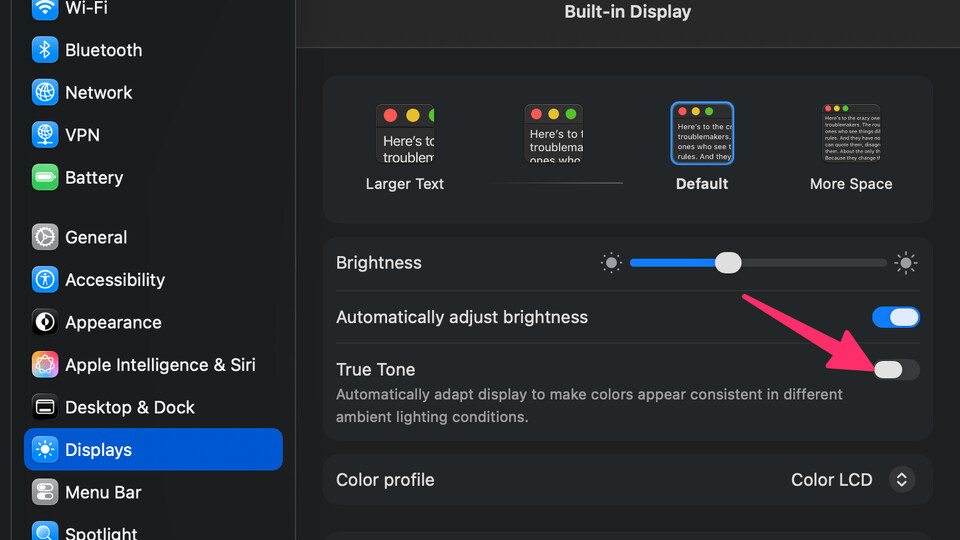Select General in the sidebar
This screenshot has width=960, height=540.
point(153,237)
